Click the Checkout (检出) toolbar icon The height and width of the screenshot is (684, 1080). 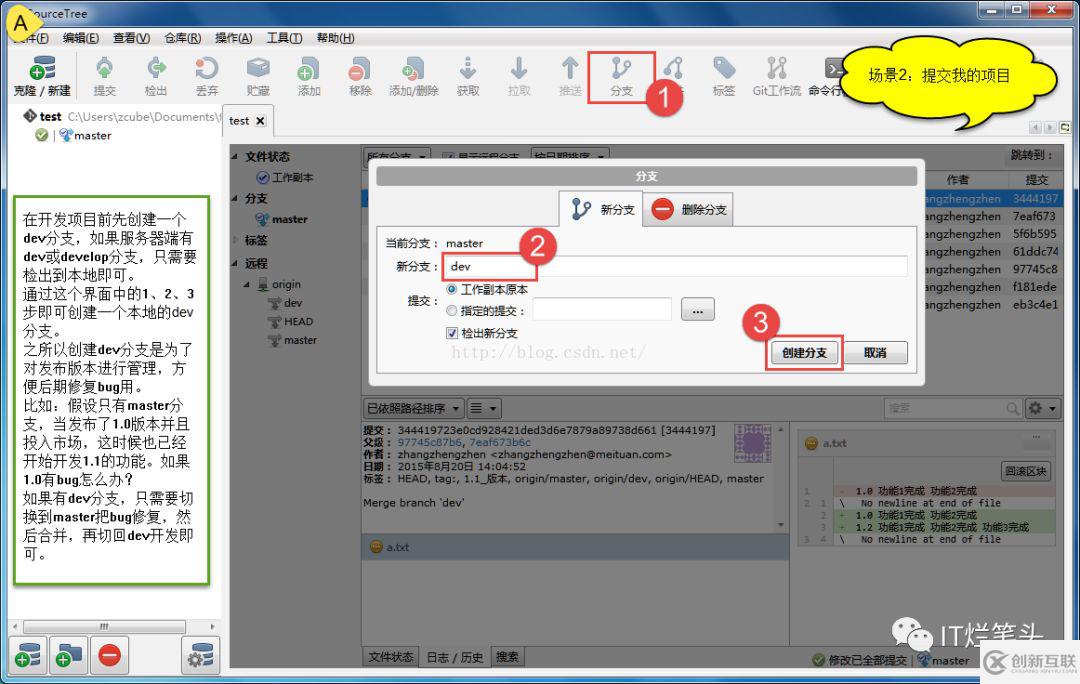pos(156,76)
